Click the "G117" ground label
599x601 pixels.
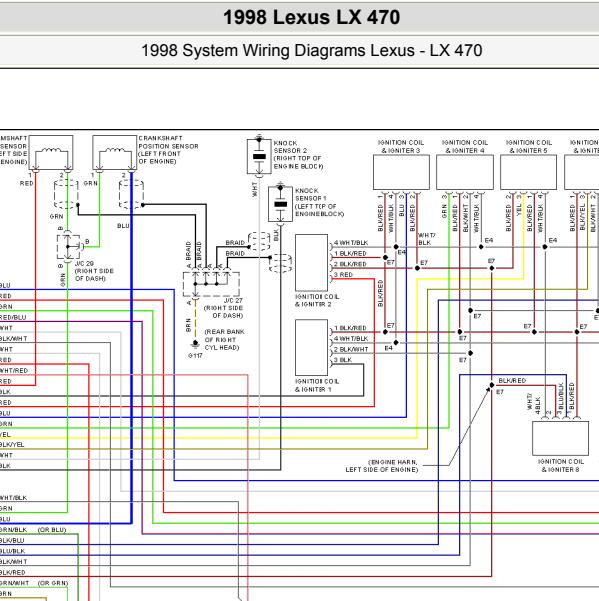[195, 356]
